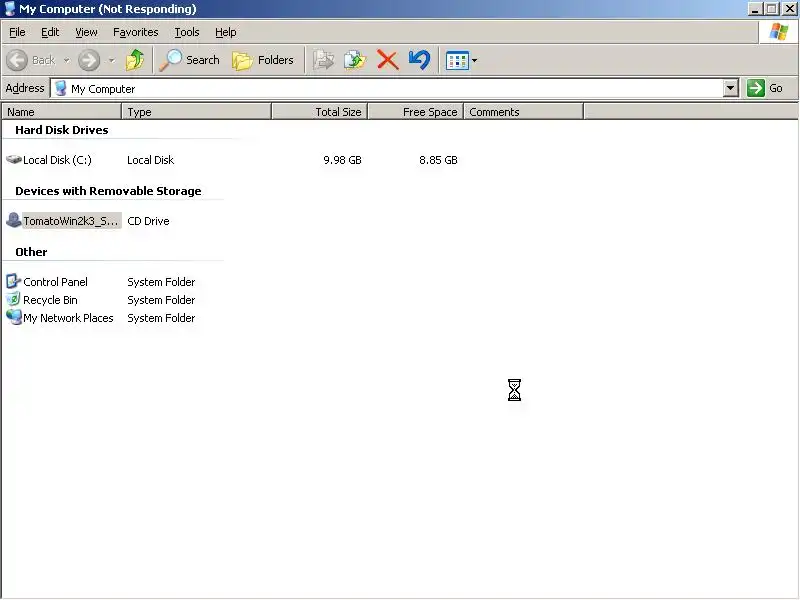800x600 pixels.
Task: Click the Address bar field
Action: [x=388, y=88]
